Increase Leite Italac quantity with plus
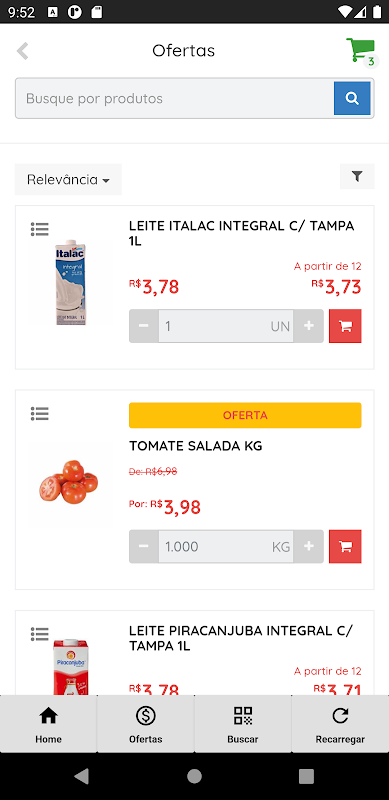389x800 pixels. point(308,326)
